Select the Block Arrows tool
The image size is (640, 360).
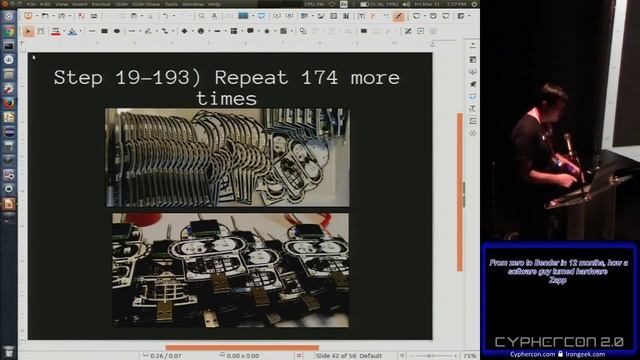pos(217,31)
